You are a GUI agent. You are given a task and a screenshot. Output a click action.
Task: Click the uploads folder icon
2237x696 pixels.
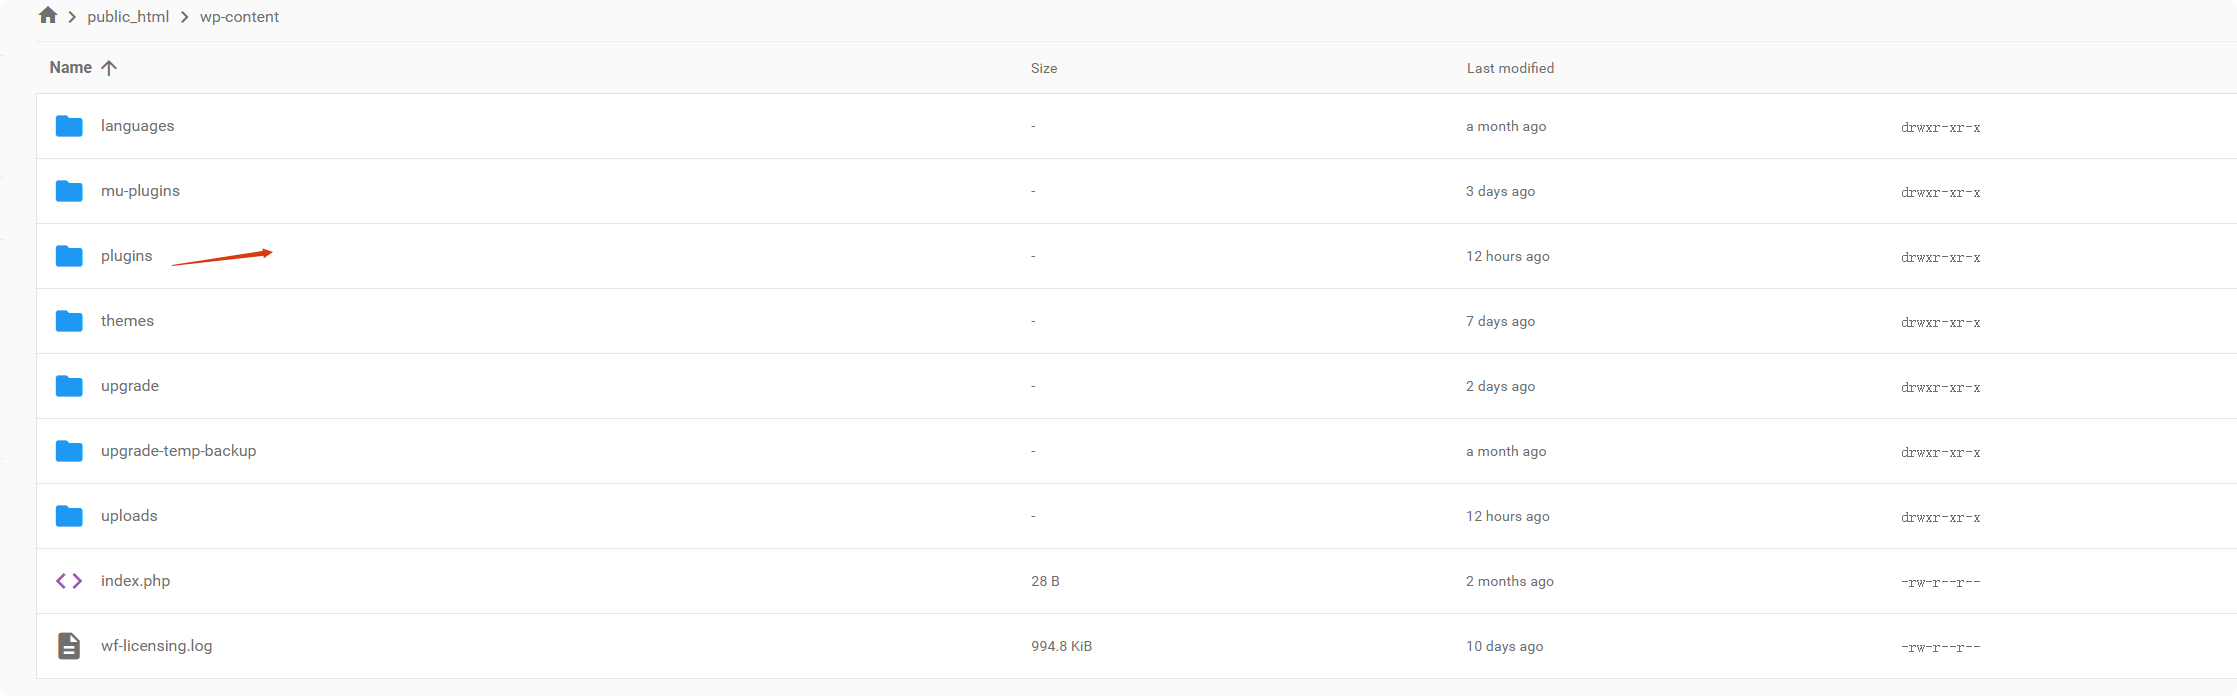point(69,516)
